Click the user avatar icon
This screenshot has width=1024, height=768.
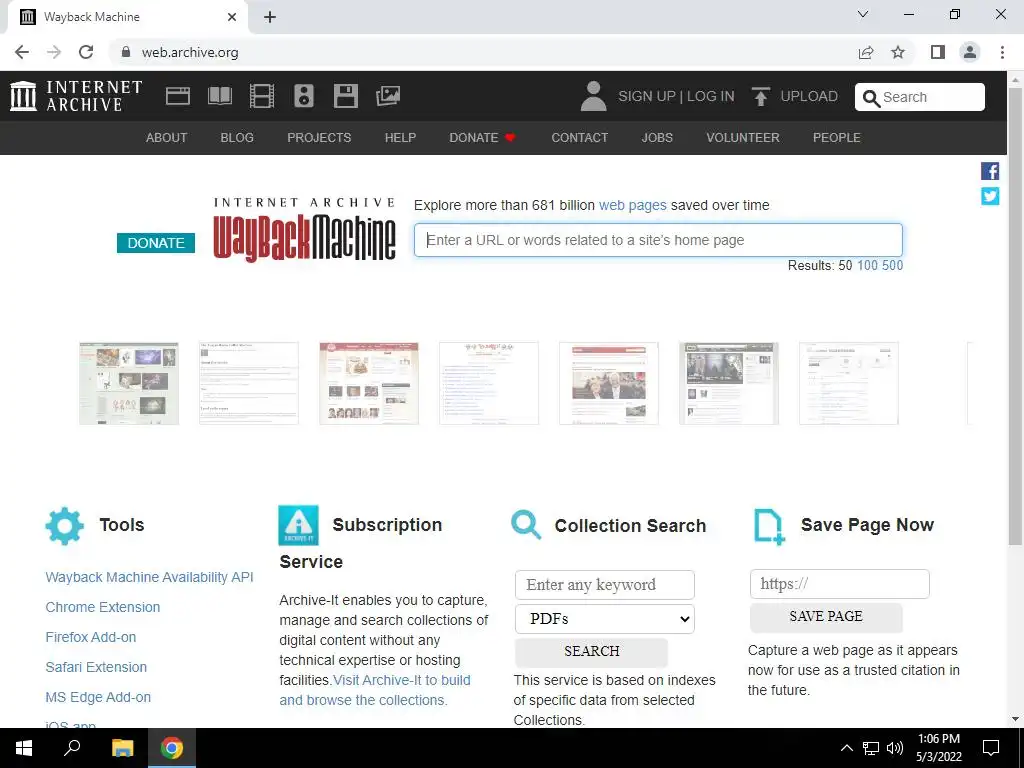pyautogui.click(x=594, y=96)
